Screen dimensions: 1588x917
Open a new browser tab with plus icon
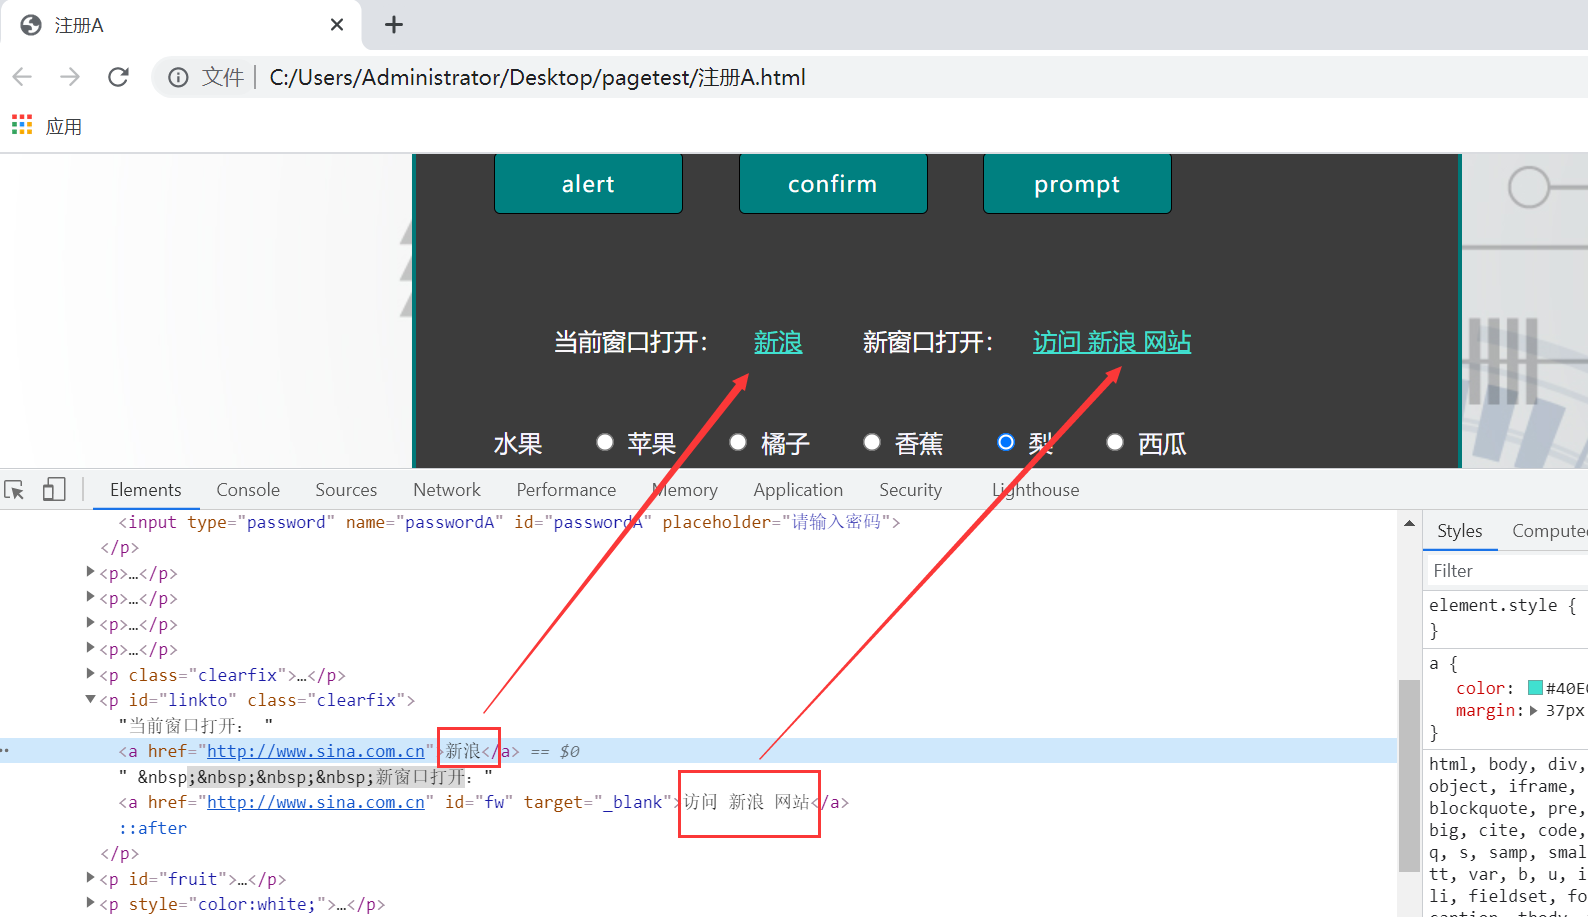click(x=394, y=24)
